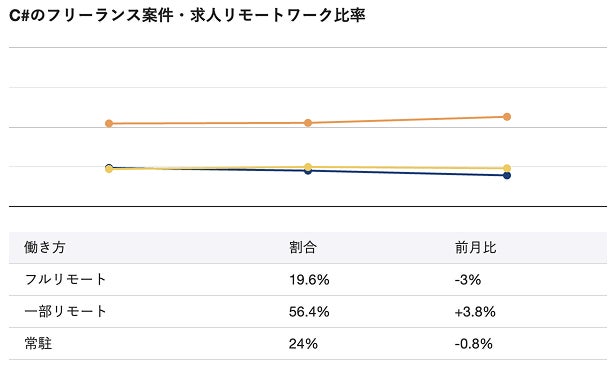Click the dark blue line's middle point
The image size is (616, 375).
tap(308, 171)
